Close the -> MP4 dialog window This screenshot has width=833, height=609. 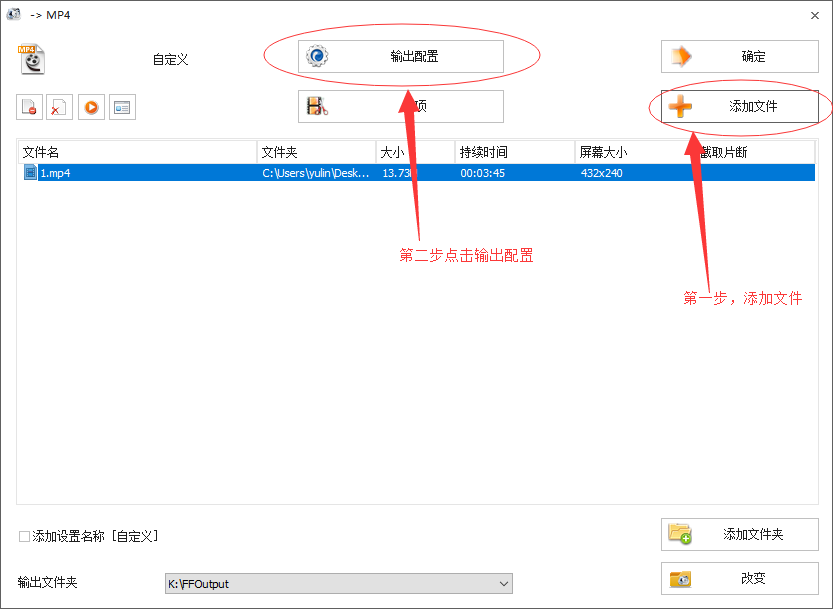coord(813,14)
